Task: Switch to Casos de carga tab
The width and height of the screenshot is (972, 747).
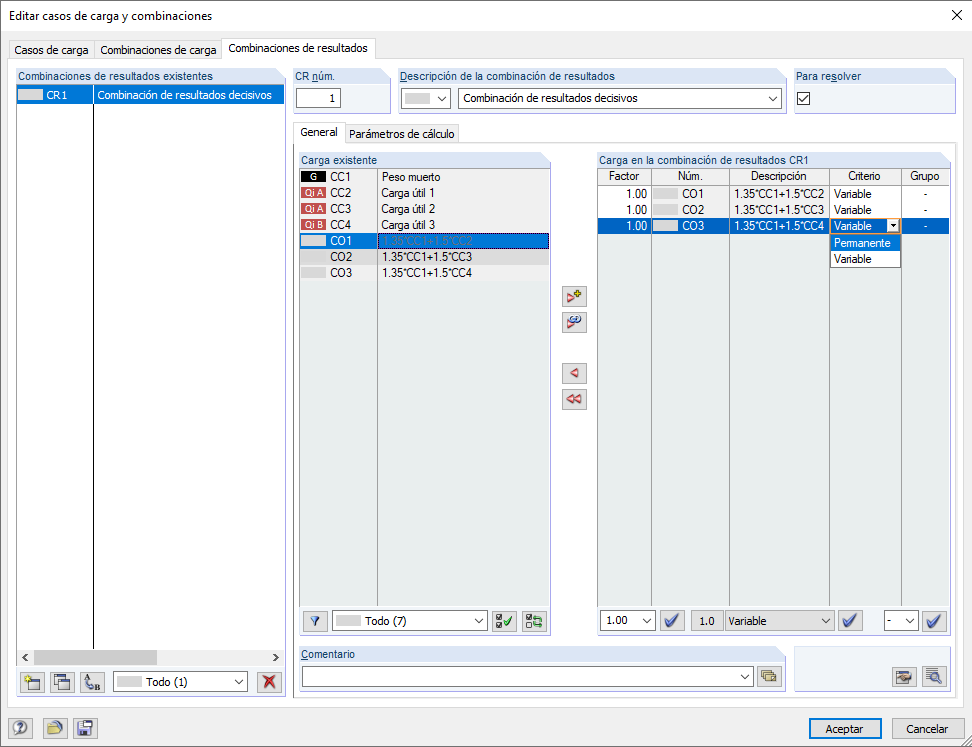Action: click(51, 50)
